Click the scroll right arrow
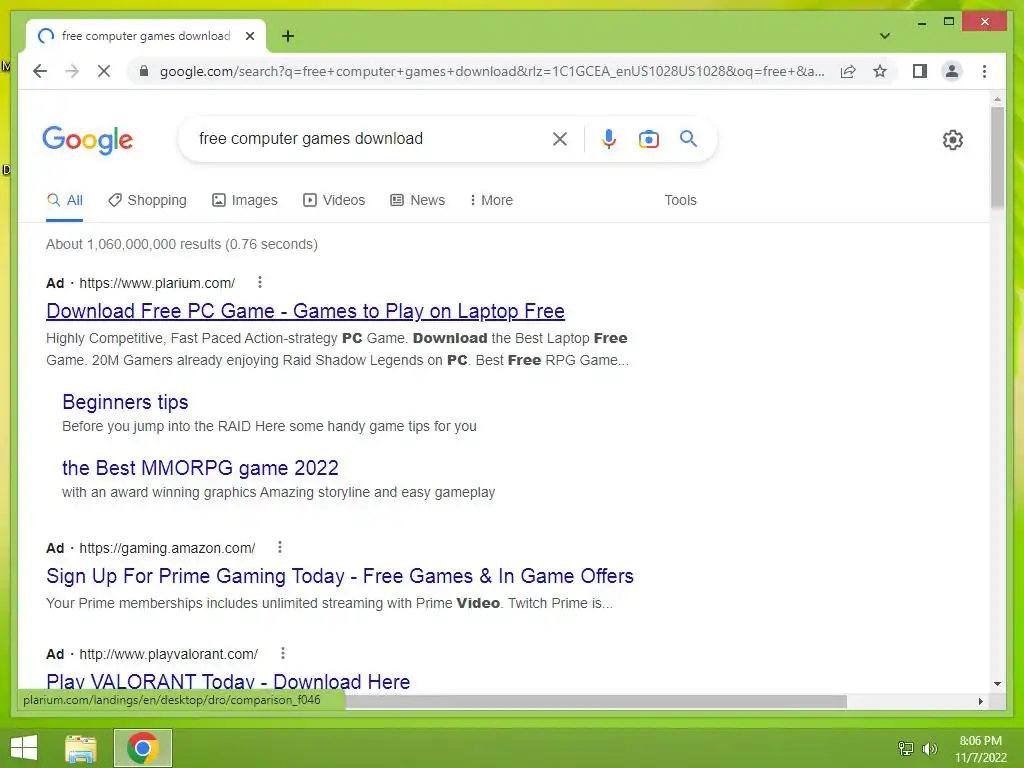 point(980,701)
